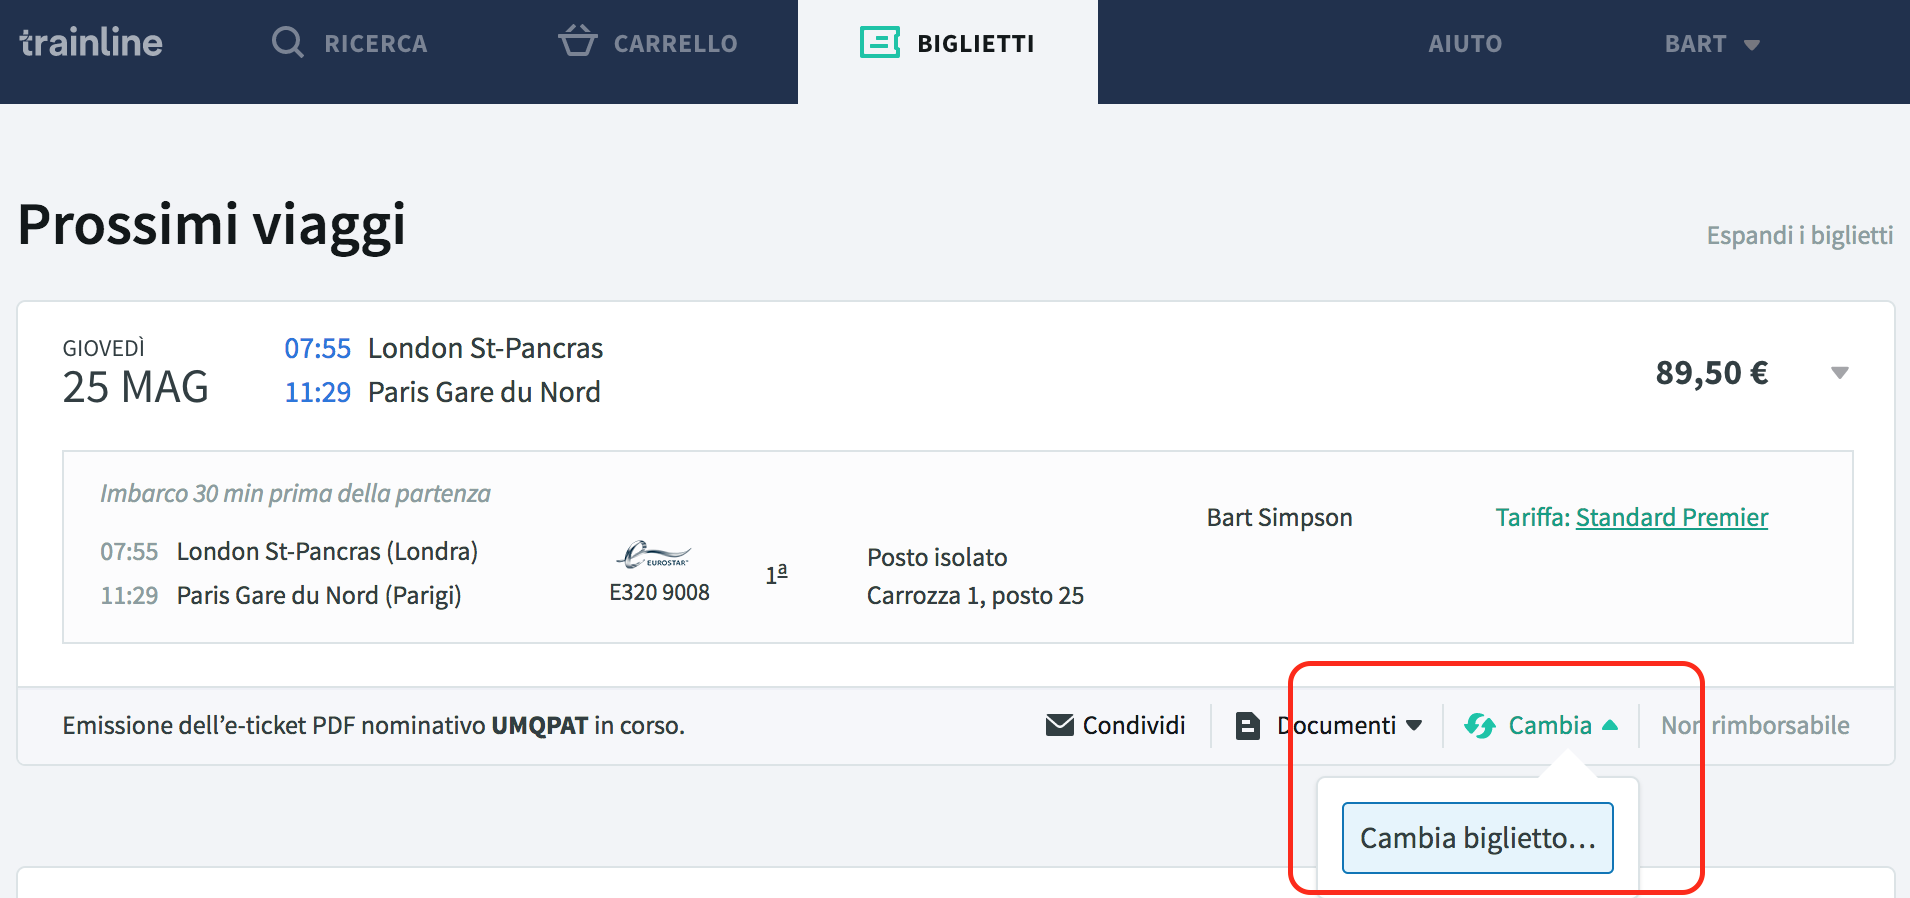Click the Ricerca magnifying glass icon

point(287,42)
